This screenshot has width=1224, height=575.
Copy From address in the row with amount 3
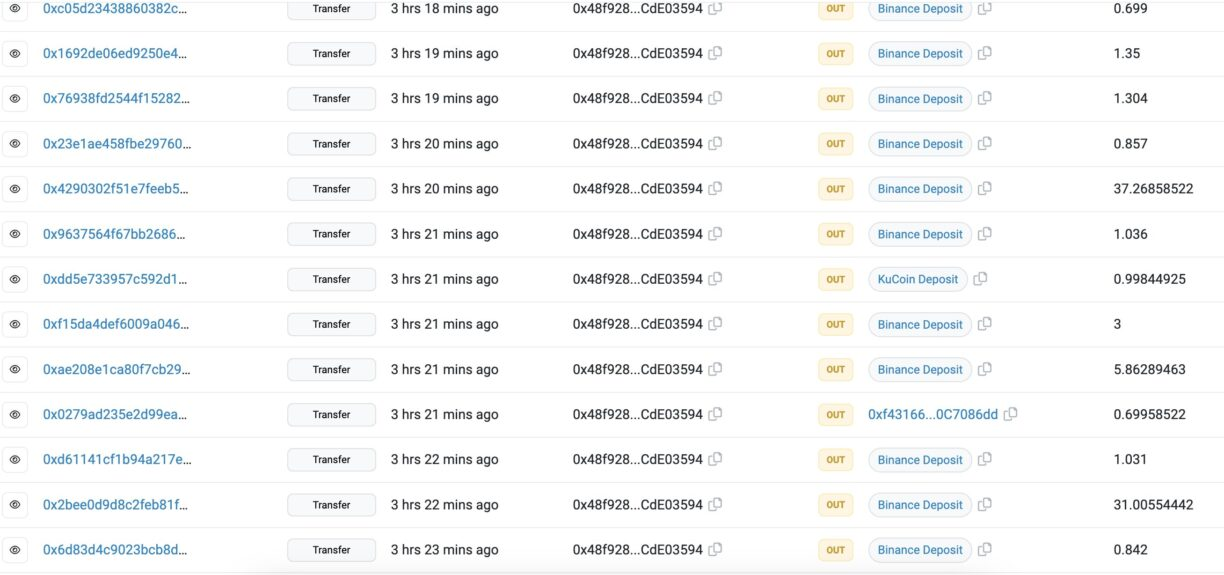[715, 324]
